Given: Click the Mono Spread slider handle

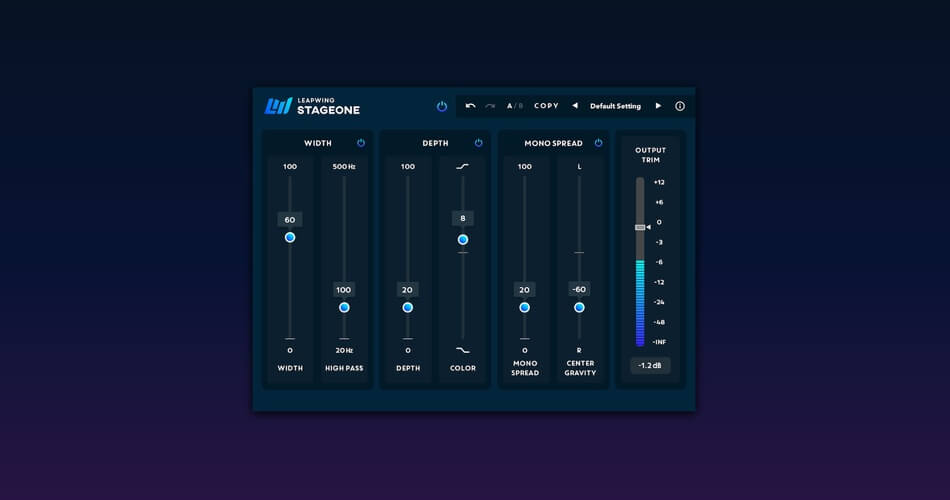Looking at the screenshot, I should (x=525, y=307).
